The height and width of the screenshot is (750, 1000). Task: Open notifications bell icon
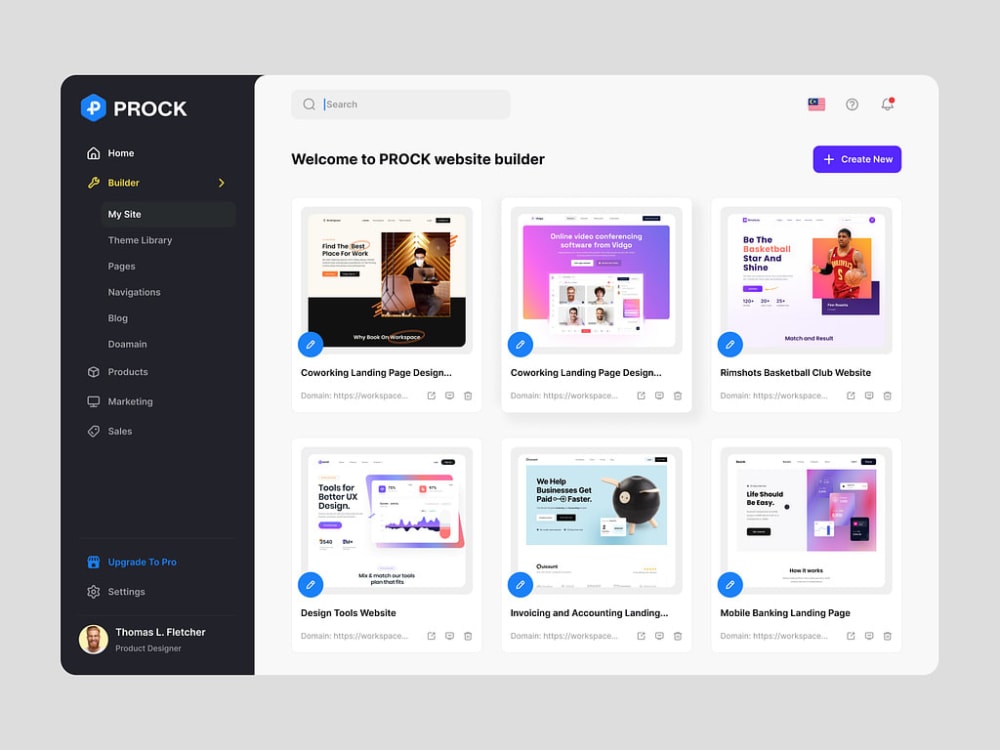[887, 104]
